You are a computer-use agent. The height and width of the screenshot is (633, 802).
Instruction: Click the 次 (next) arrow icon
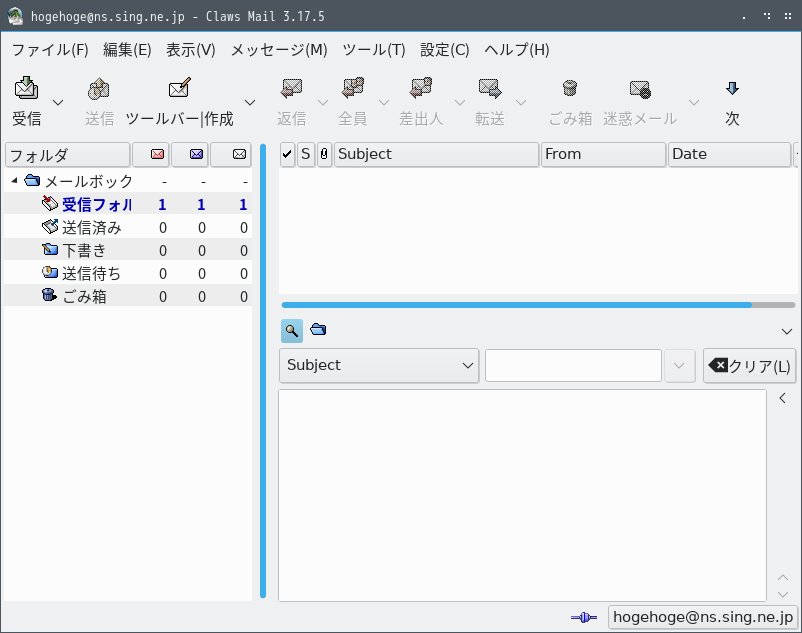(732, 88)
